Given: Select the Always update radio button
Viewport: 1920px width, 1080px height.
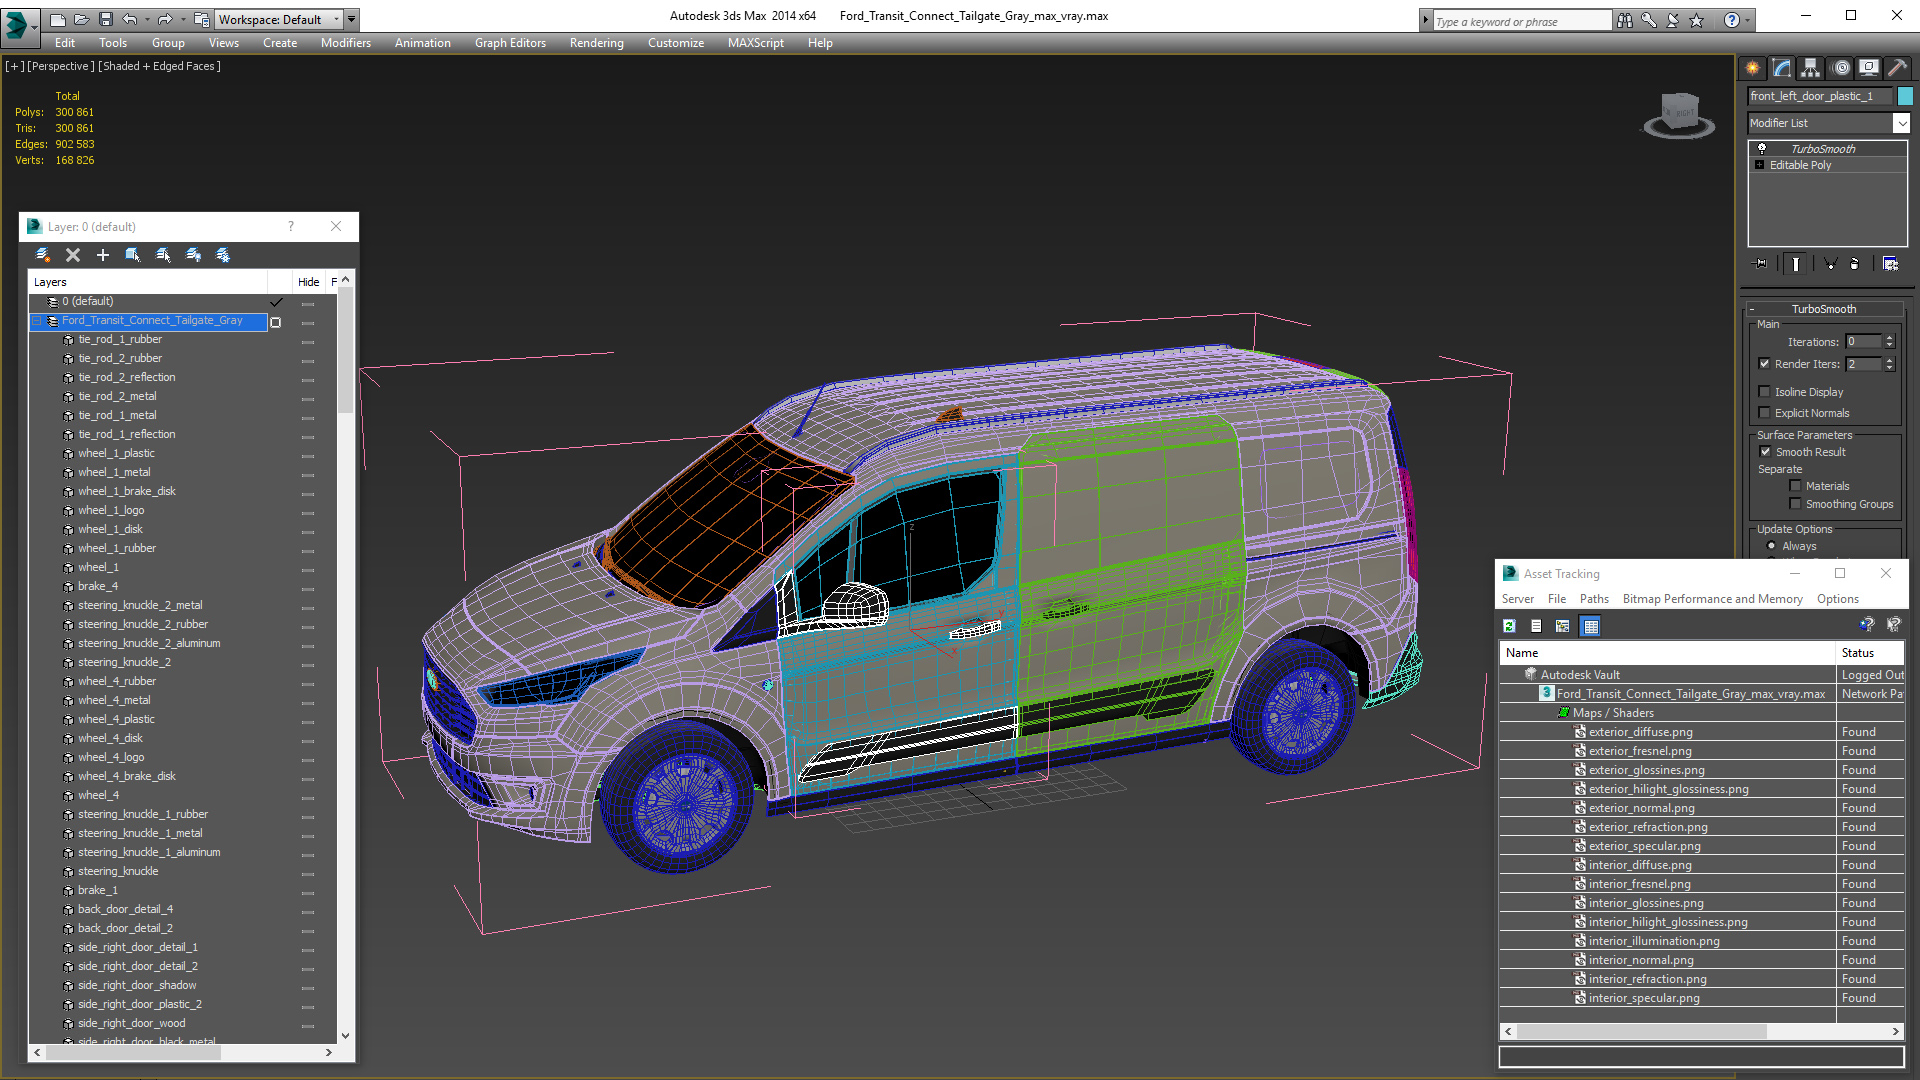Looking at the screenshot, I should tap(1772, 546).
